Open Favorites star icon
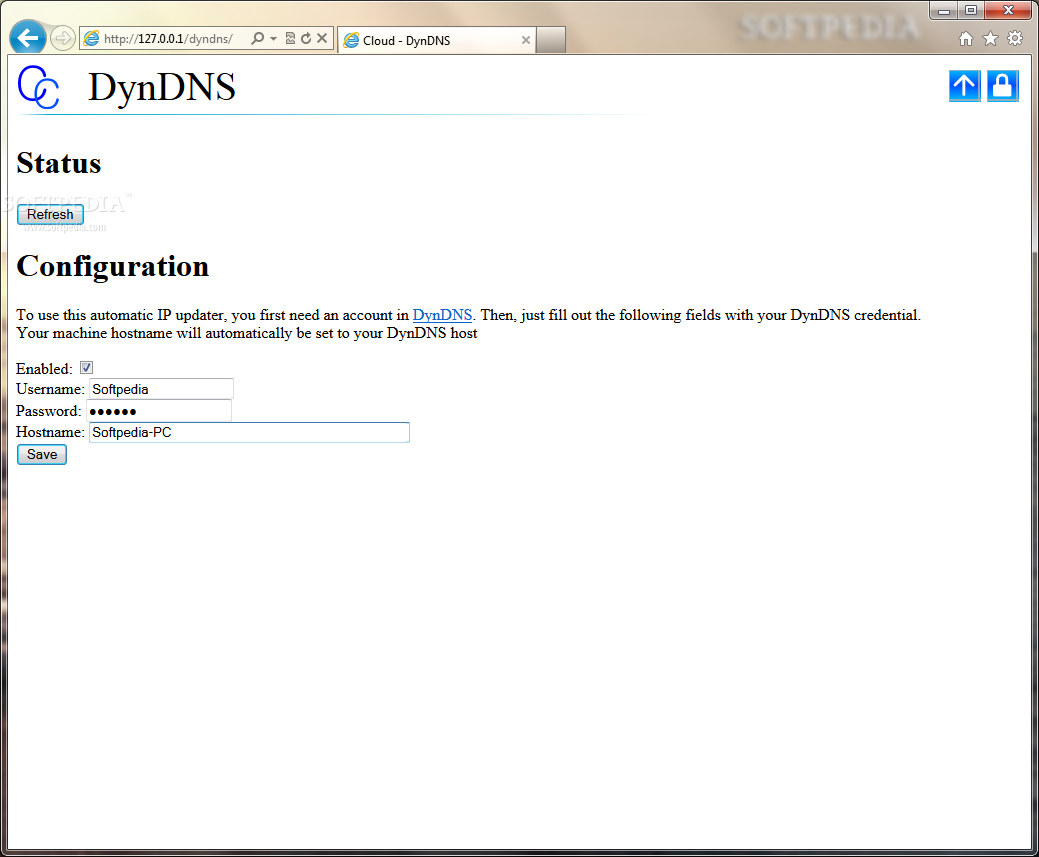 990,39
